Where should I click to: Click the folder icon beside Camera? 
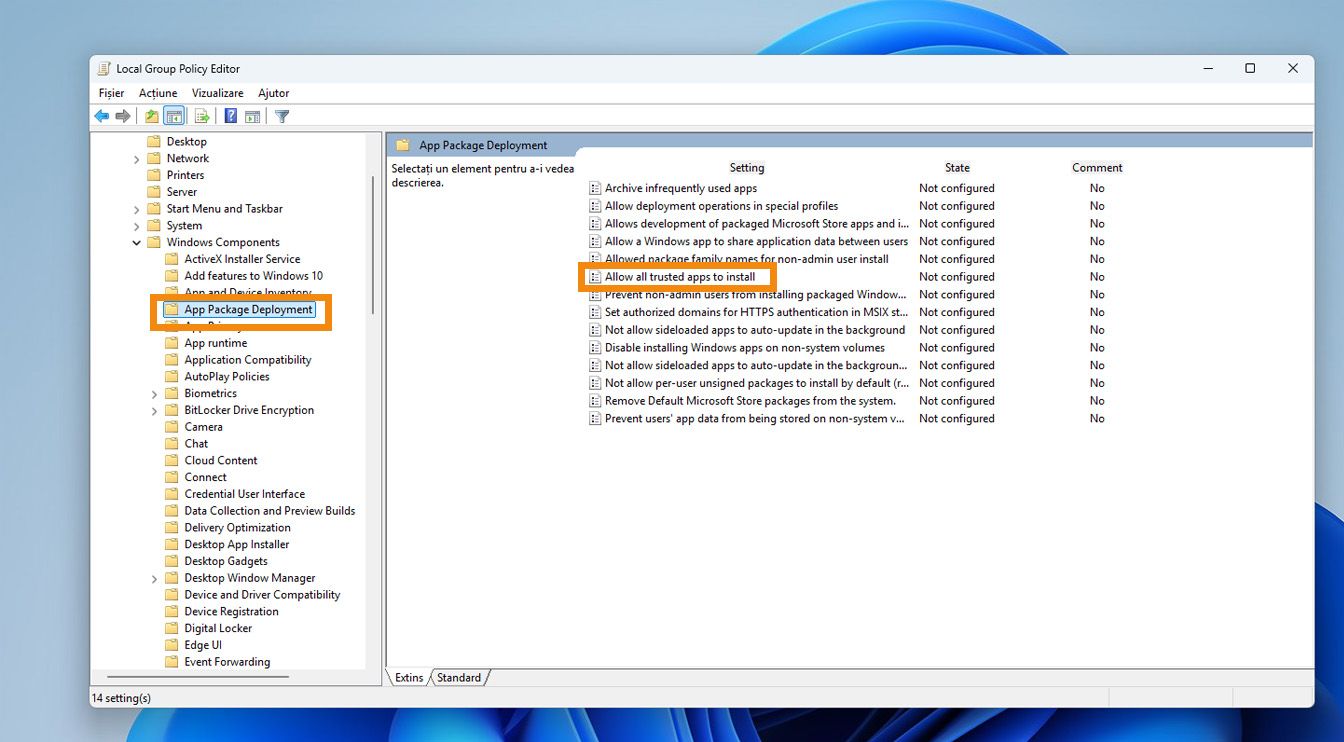(x=172, y=427)
